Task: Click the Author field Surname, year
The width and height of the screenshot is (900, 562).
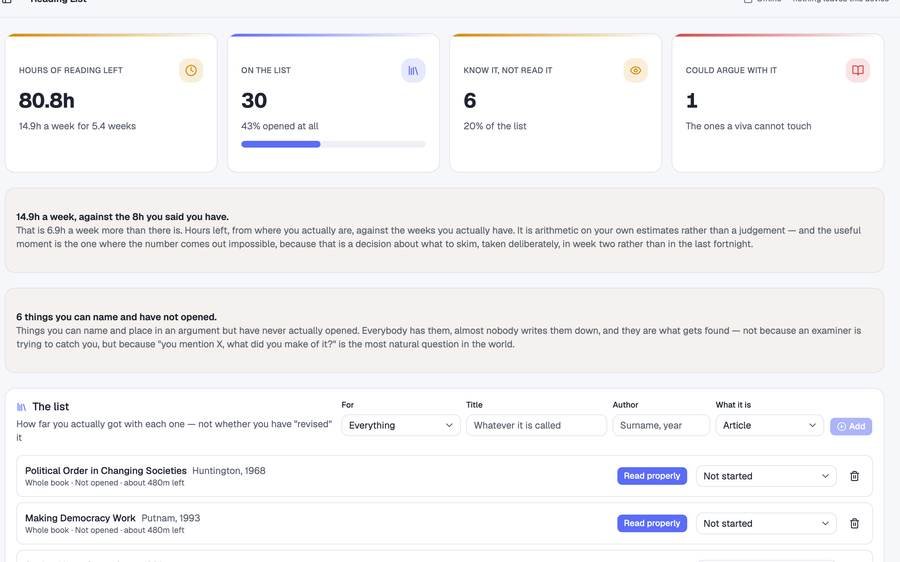Action: (x=661, y=425)
